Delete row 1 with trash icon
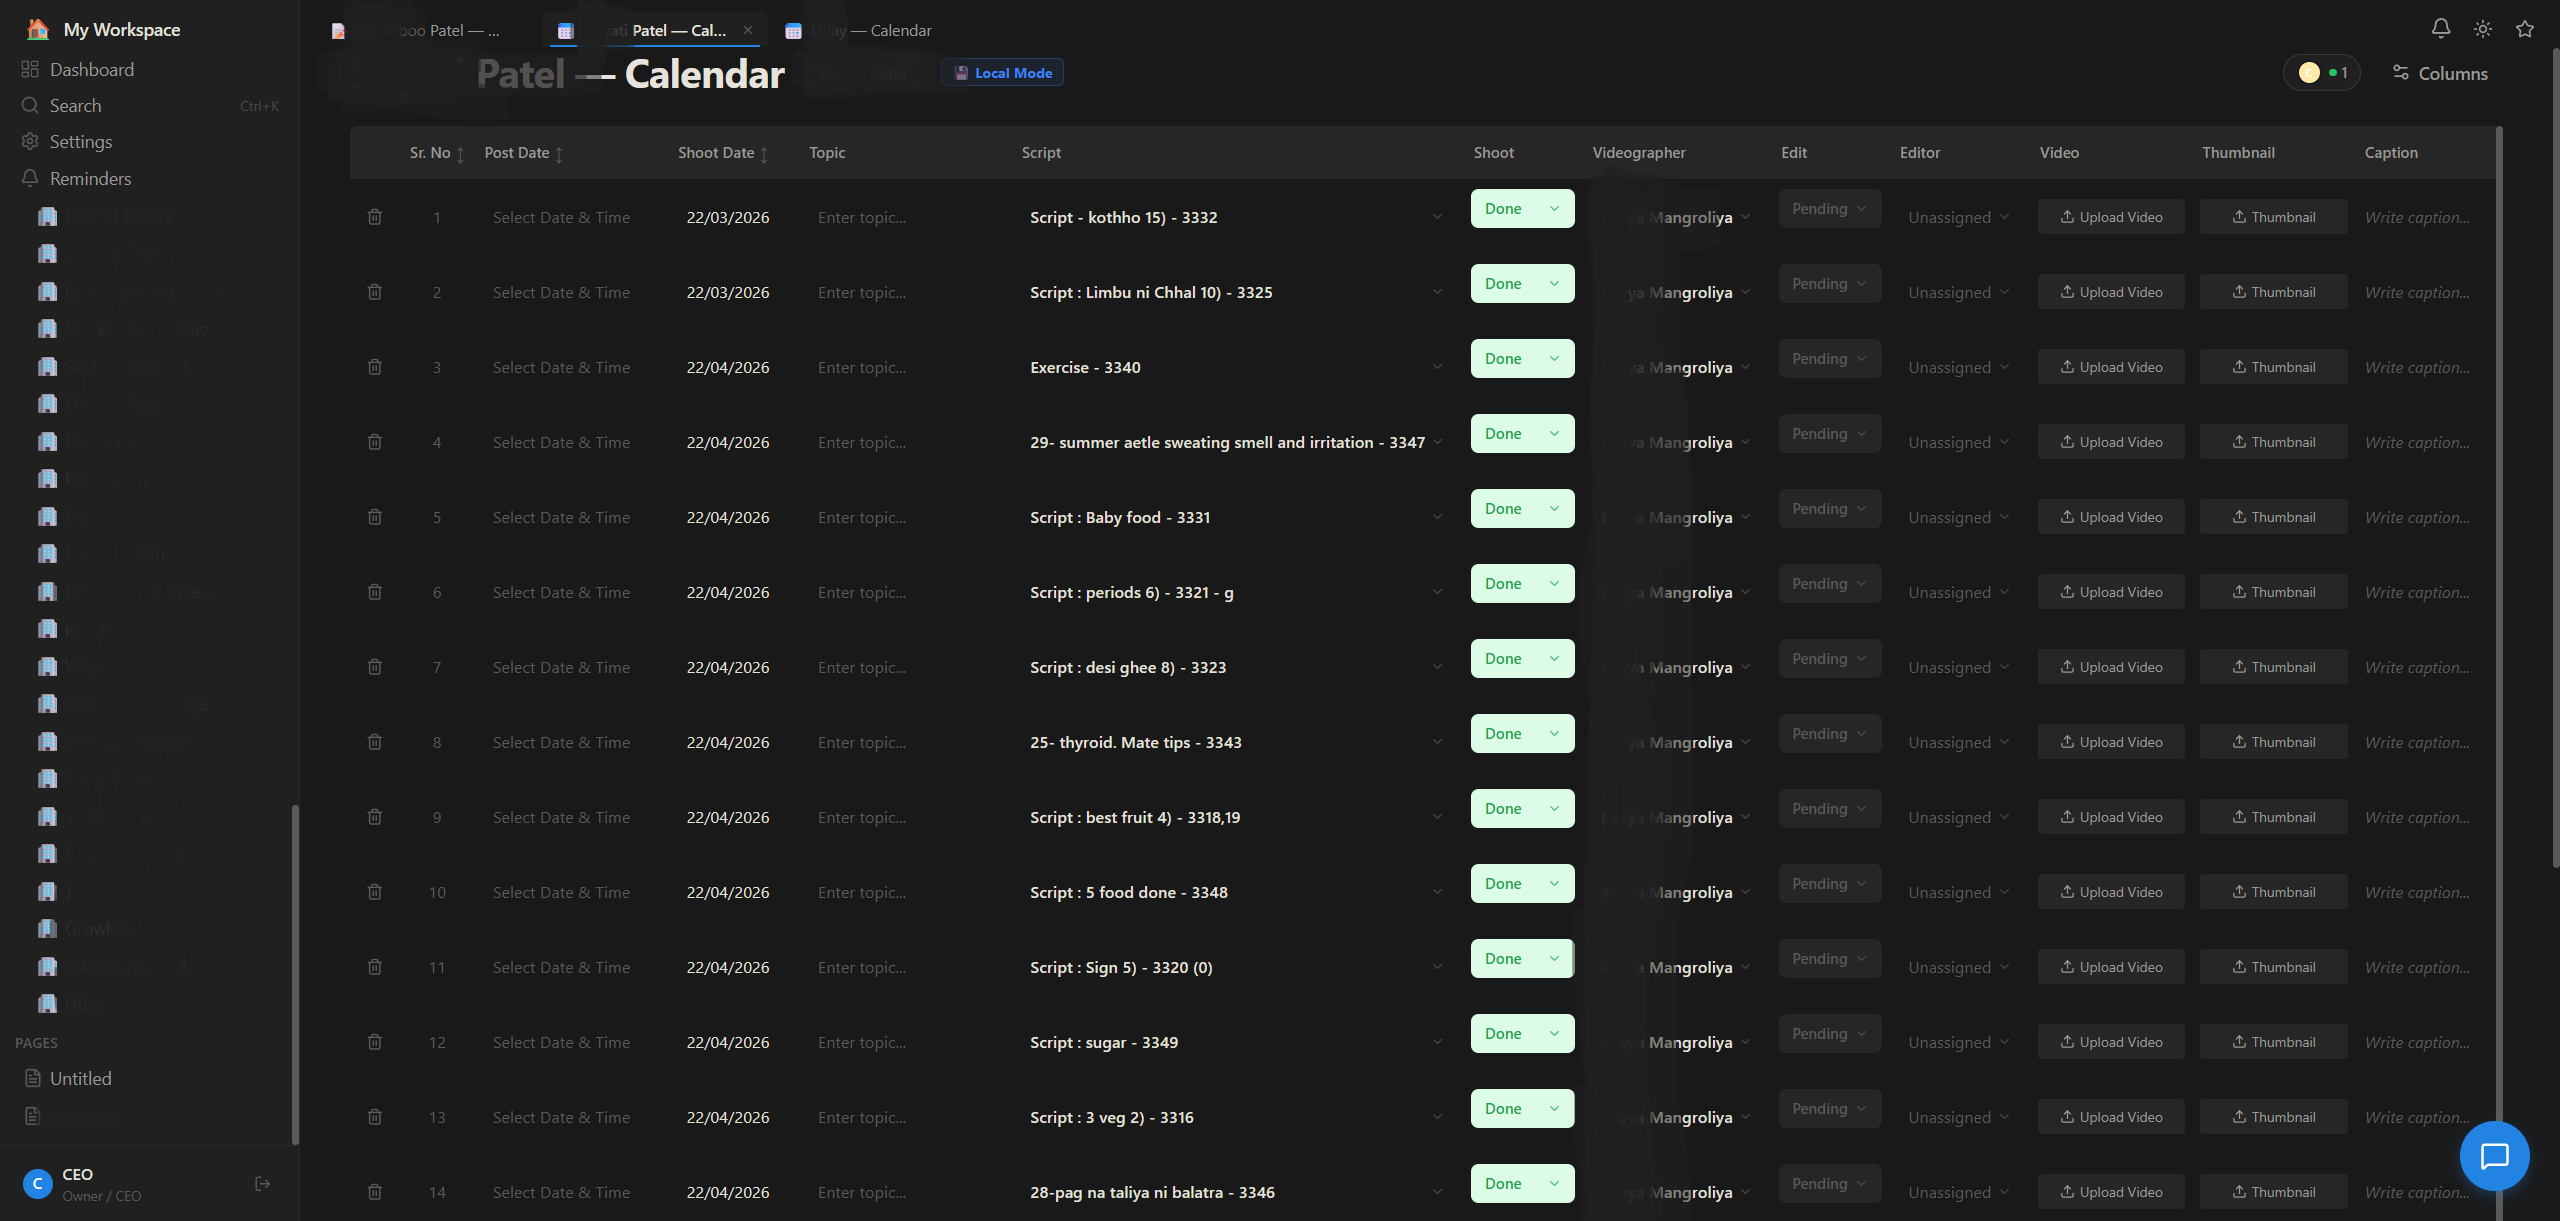This screenshot has height=1221, width=2560. pos(375,217)
